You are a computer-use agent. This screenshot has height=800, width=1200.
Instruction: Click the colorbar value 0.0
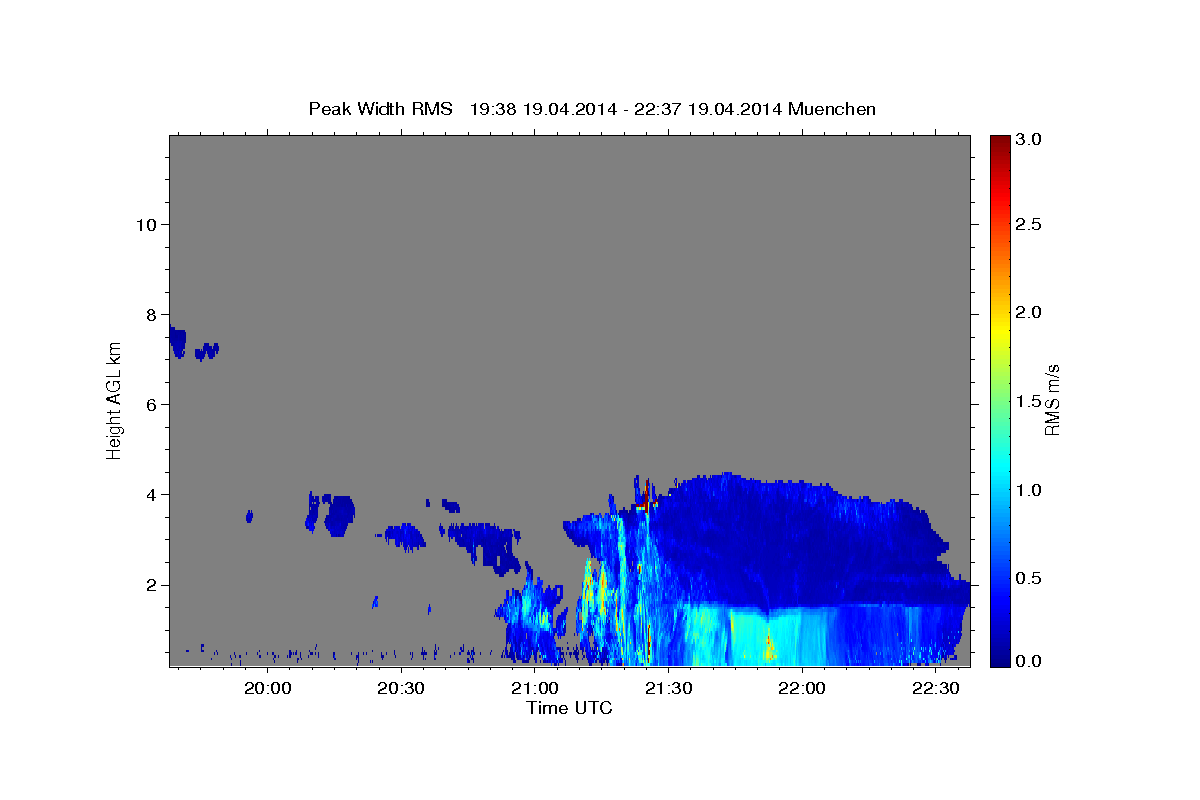pyautogui.click(x=1029, y=661)
